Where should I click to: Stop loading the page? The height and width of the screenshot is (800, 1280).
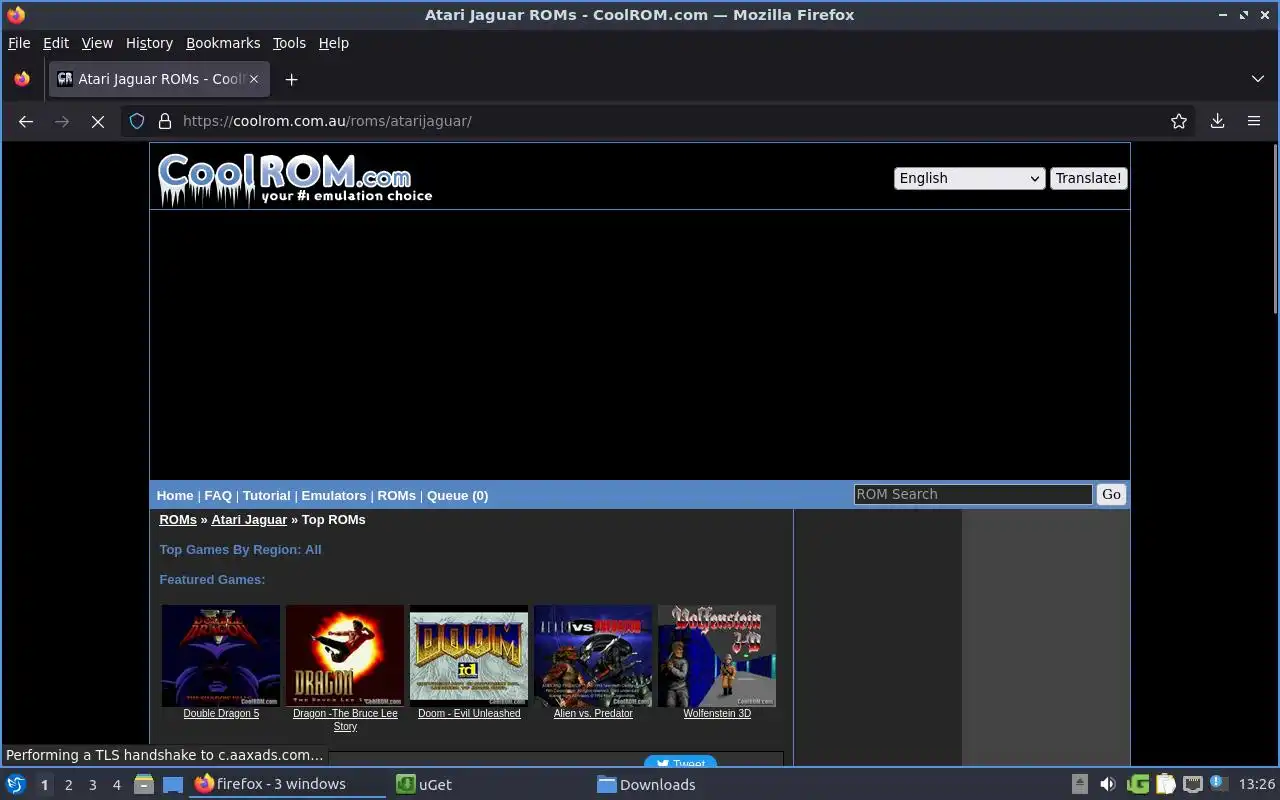click(x=98, y=121)
